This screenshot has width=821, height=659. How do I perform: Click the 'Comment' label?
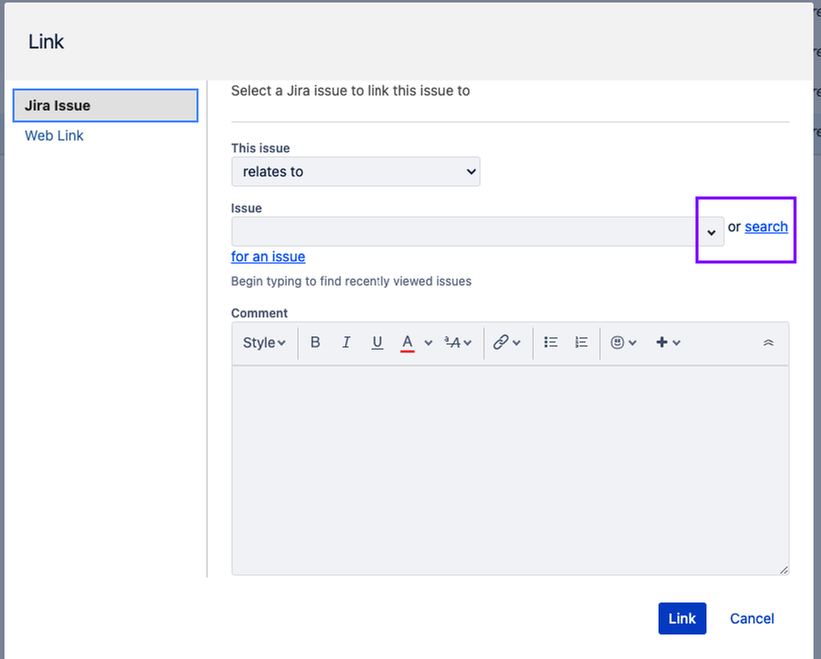[x=259, y=313]
